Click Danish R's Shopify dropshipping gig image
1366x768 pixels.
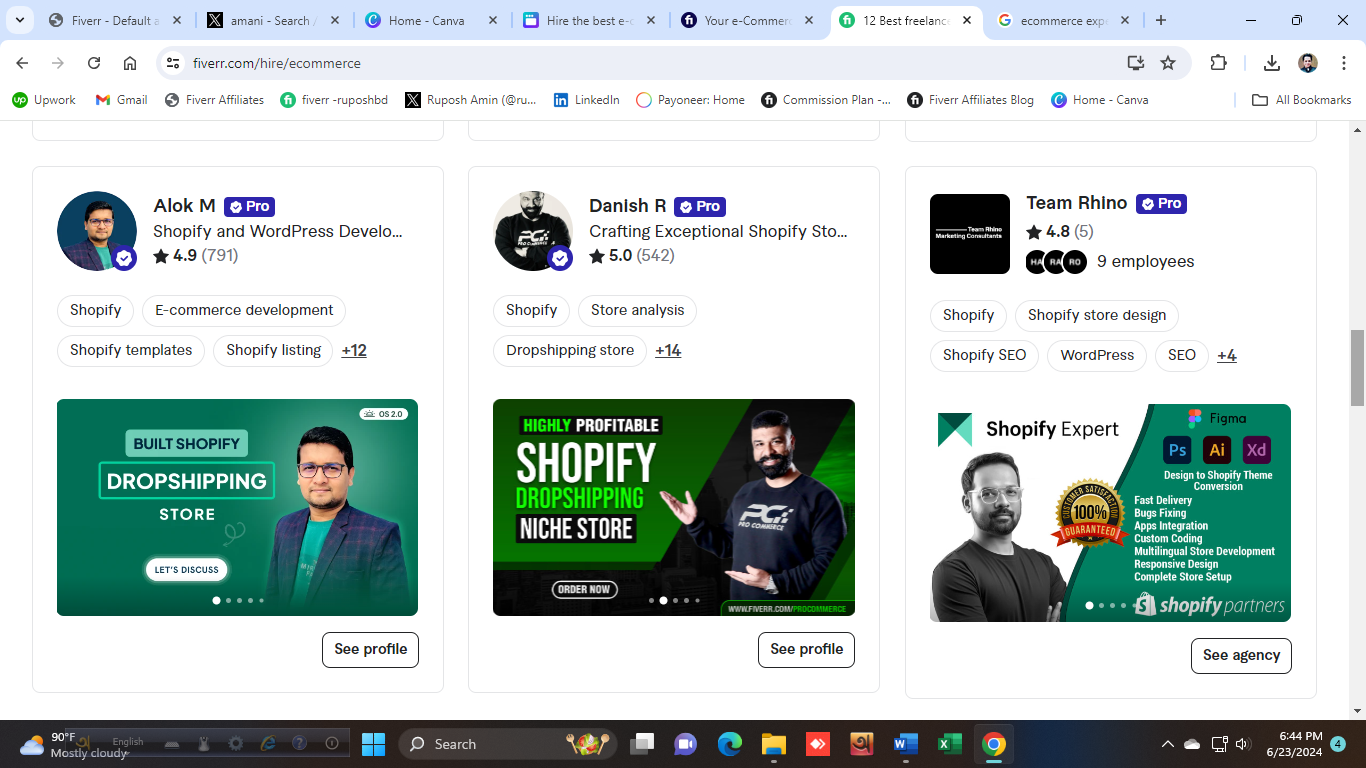pyautogui.click(x=673, y=507)
